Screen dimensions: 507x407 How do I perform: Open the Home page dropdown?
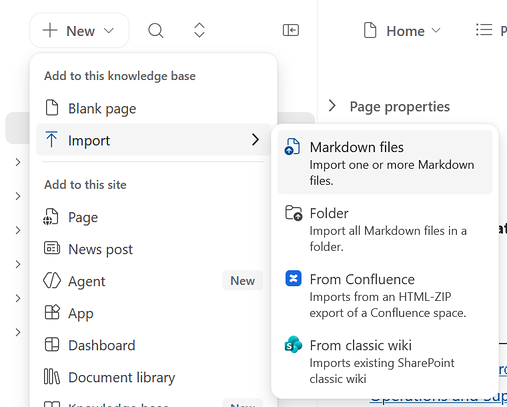[x=402, y=31]
